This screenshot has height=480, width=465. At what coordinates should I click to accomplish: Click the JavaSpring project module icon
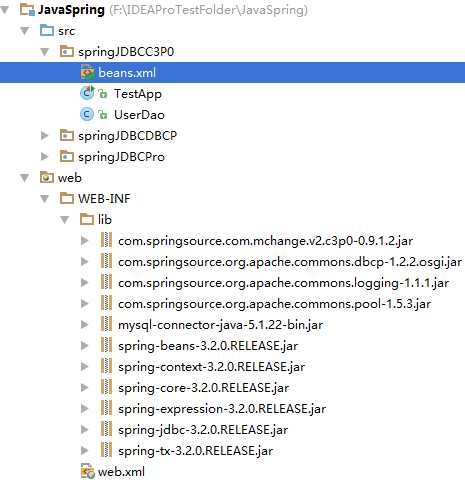point(27,9)
